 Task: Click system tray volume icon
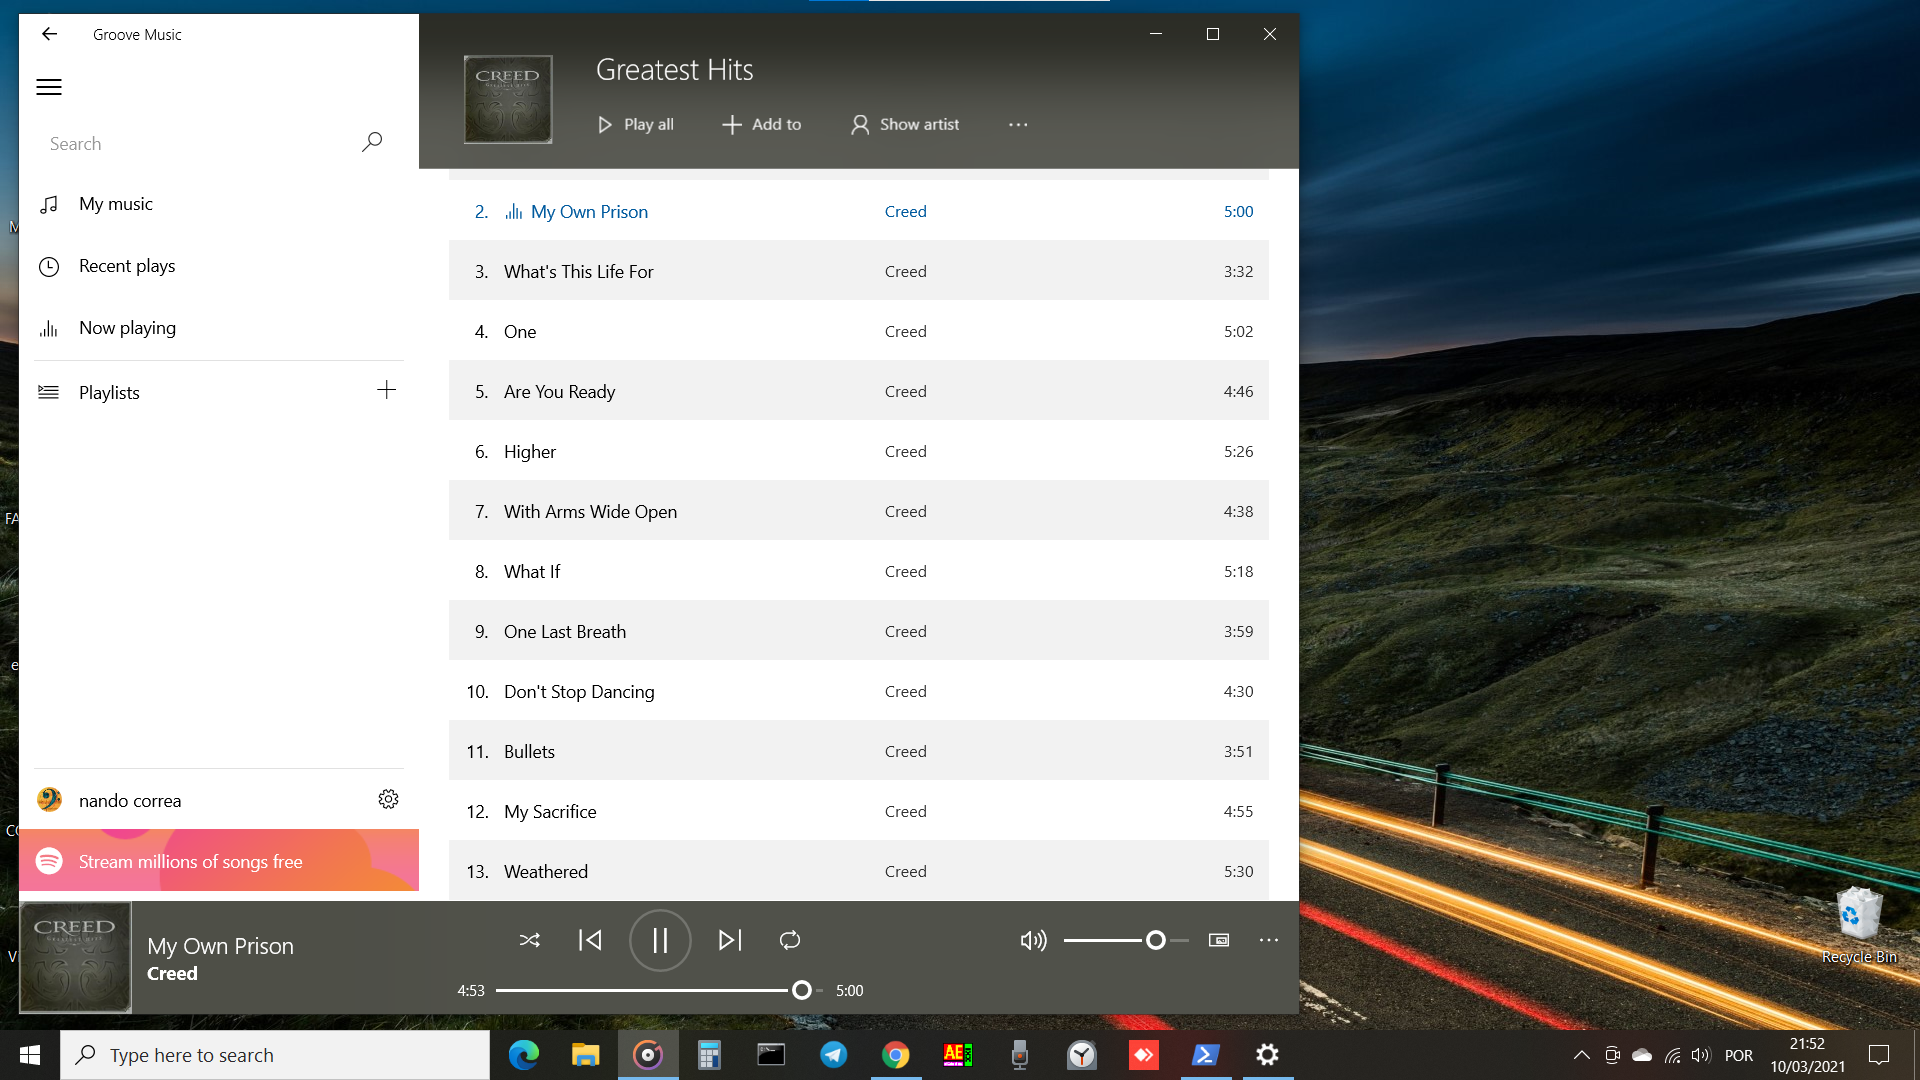(x=1701, y=1055)
